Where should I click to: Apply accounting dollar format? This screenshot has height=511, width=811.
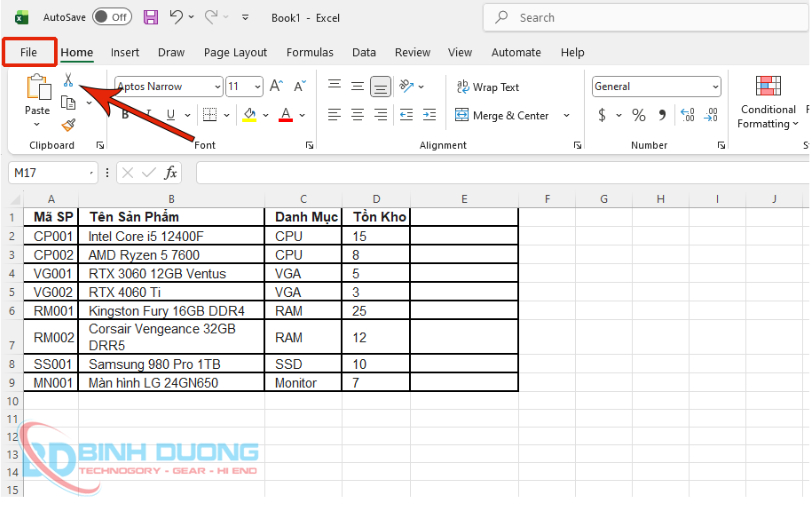pyautogui.click(x=602, y=115)
